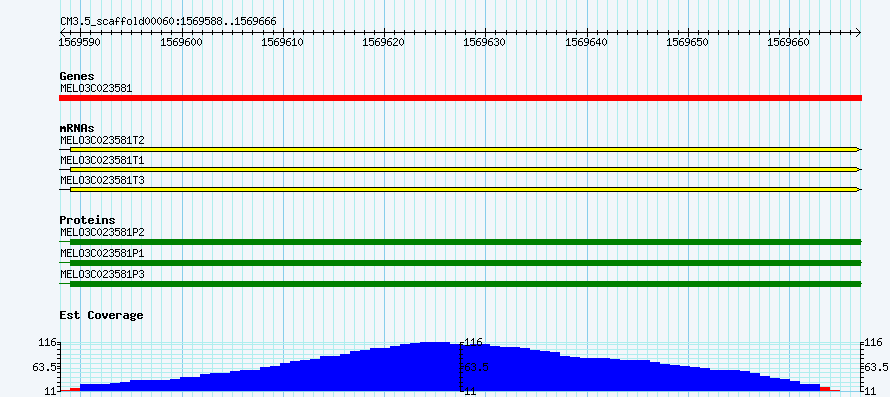The image size is (890, 397).
Task: Click the Proteins track title
Action: [87, 220]
